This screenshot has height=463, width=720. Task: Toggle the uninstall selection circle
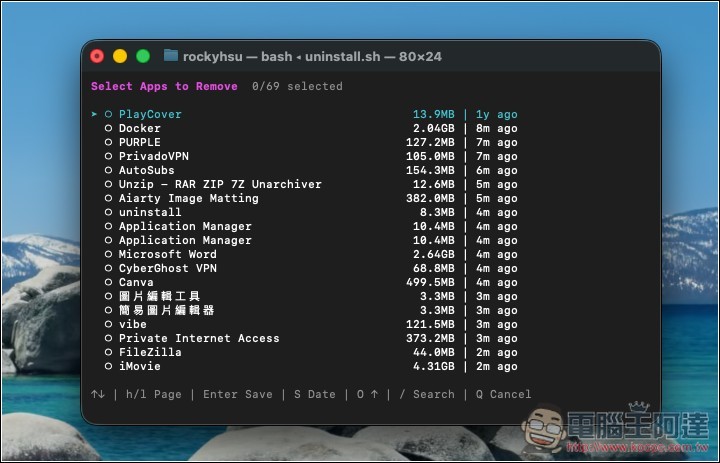[108, 212]
